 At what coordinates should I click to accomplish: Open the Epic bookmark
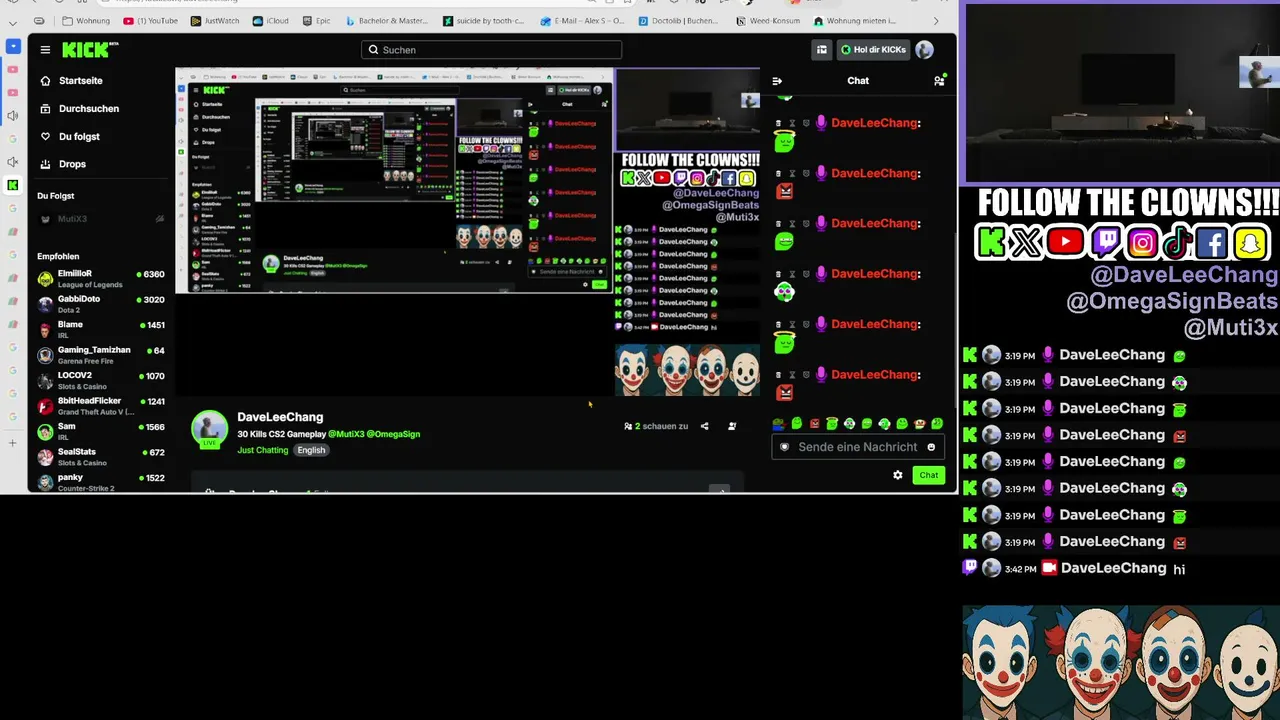[316, 21]
